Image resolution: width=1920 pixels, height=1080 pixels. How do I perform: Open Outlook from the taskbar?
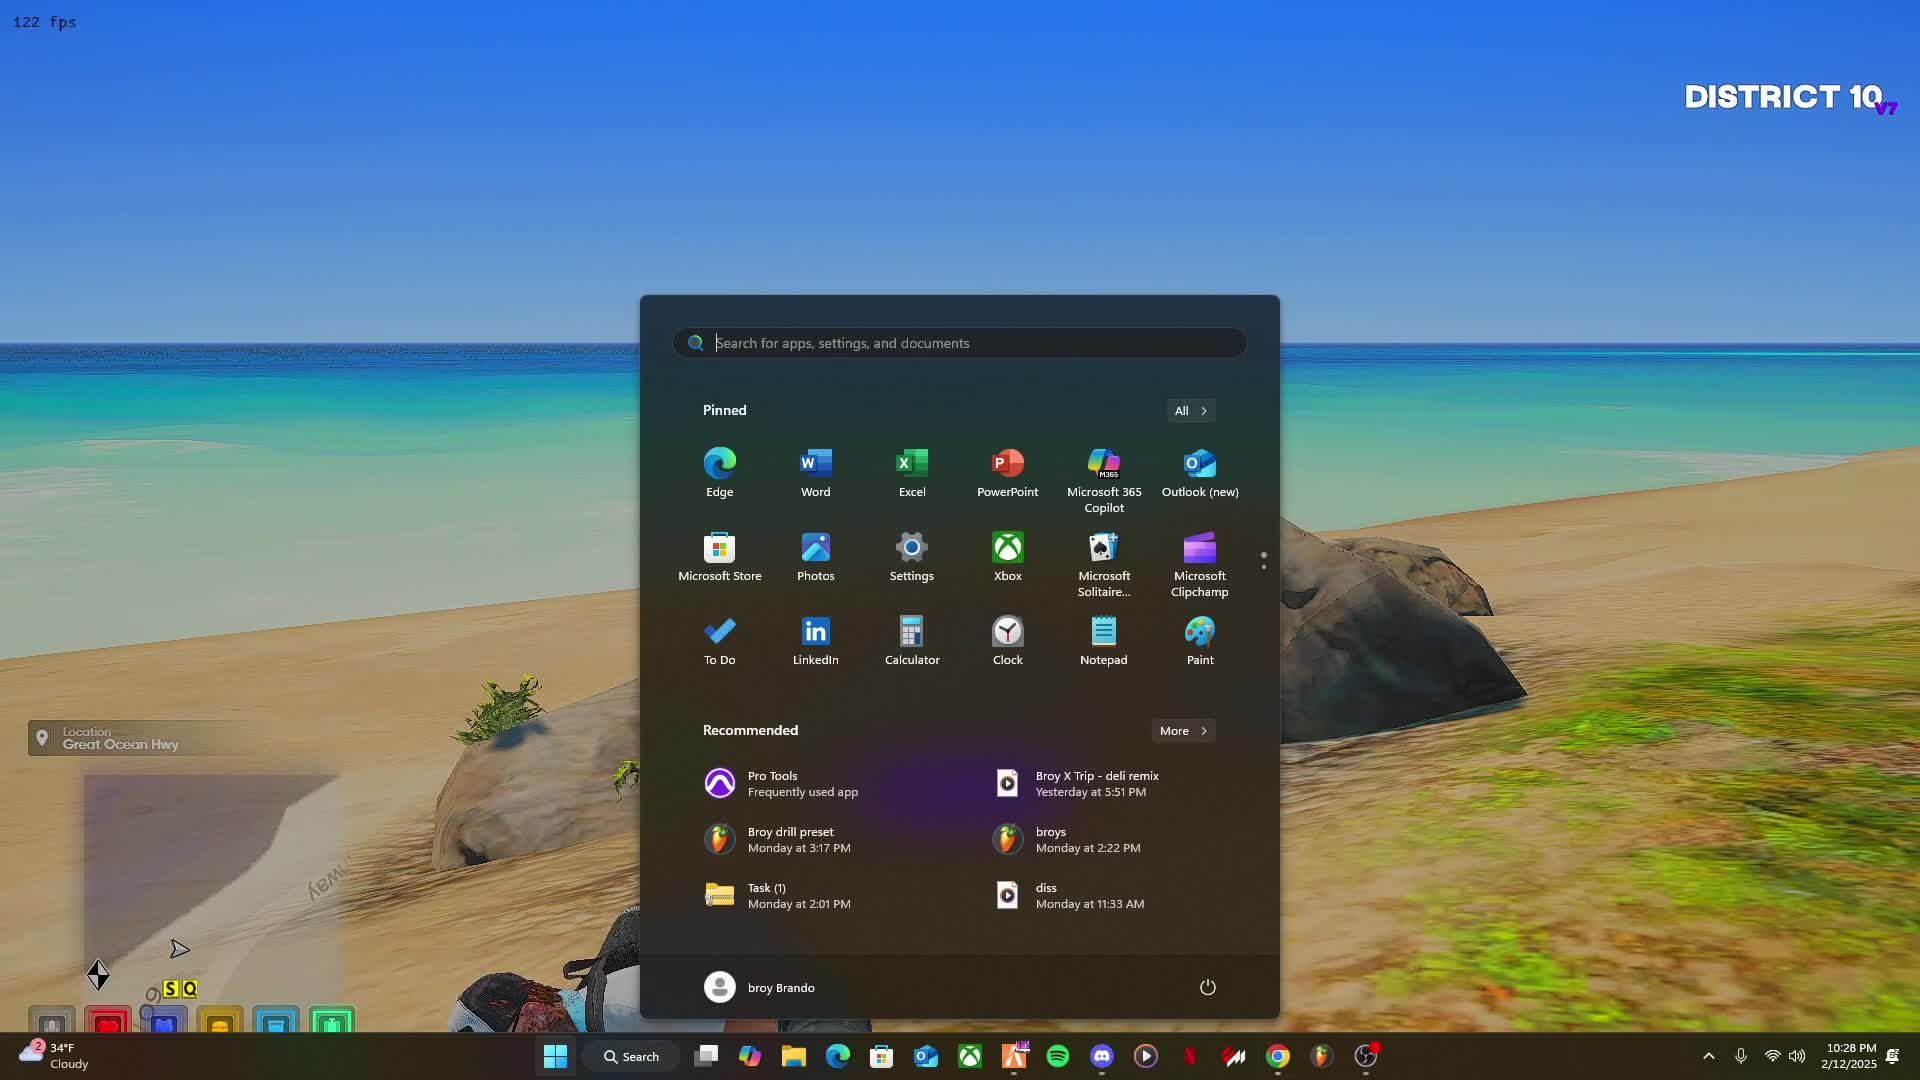pyautogui.click(x=926, y=1056)
